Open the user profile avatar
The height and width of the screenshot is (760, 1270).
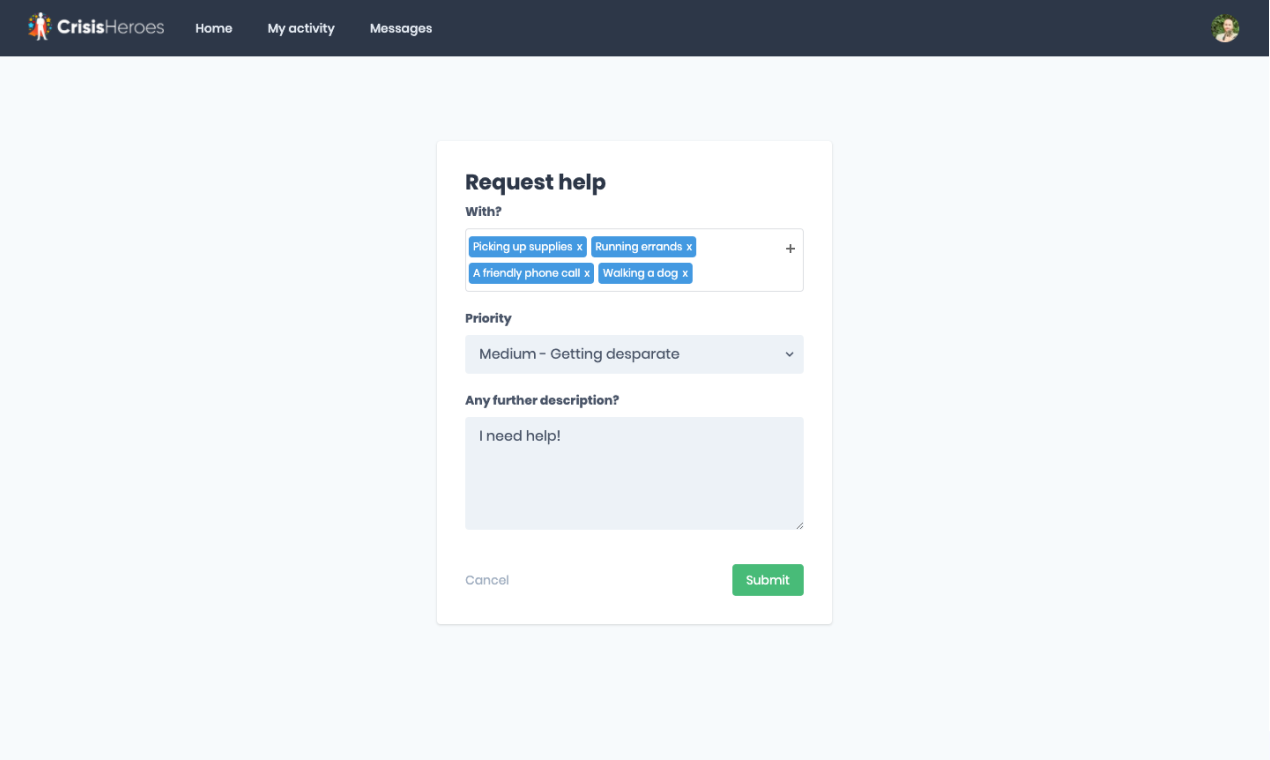[x=1225, y=28]
